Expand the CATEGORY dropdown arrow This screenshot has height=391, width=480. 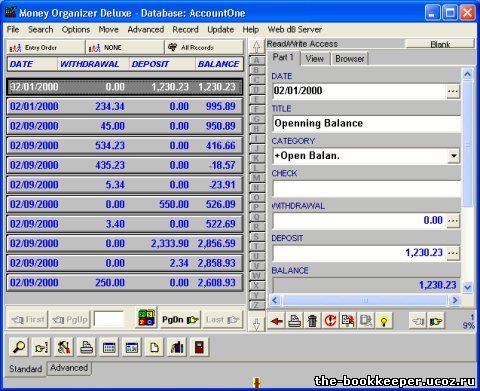click(453, 156)
